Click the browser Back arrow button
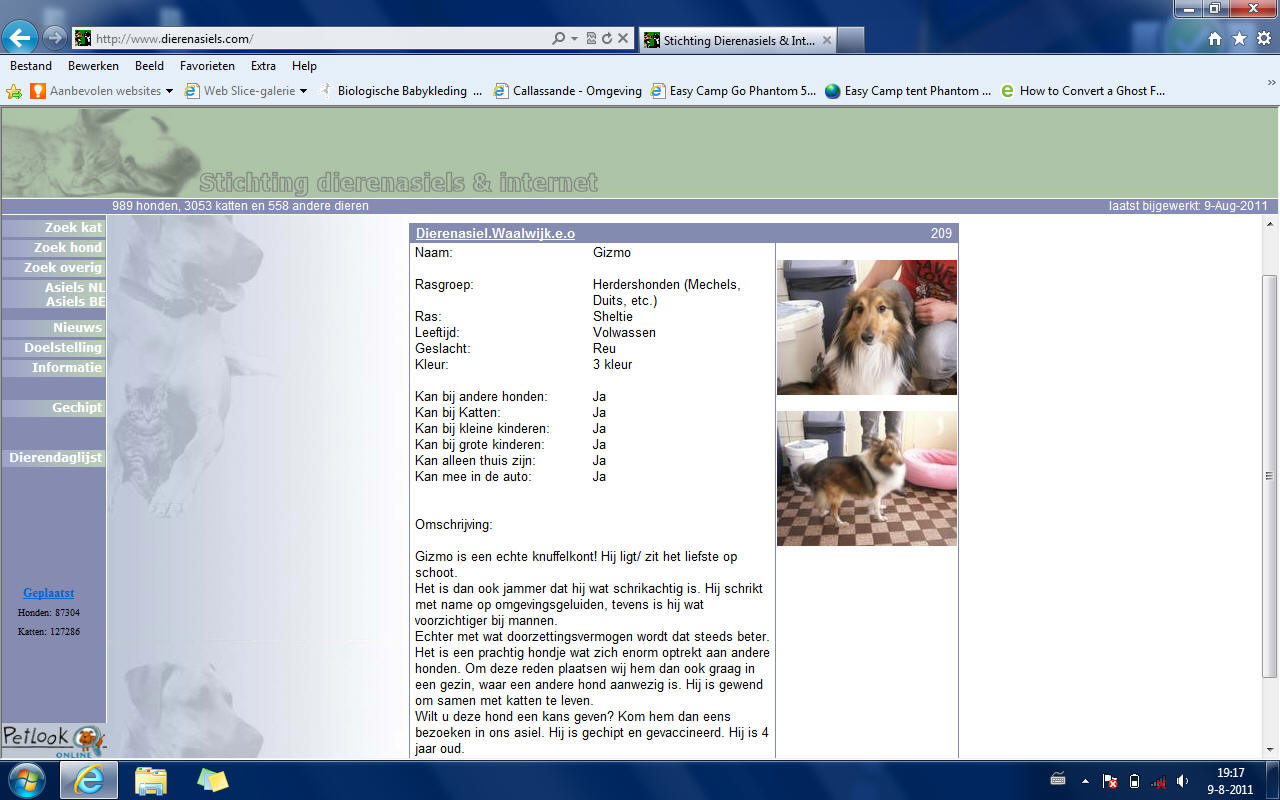Screen dimensions: 1280x800 coord(20,38)
